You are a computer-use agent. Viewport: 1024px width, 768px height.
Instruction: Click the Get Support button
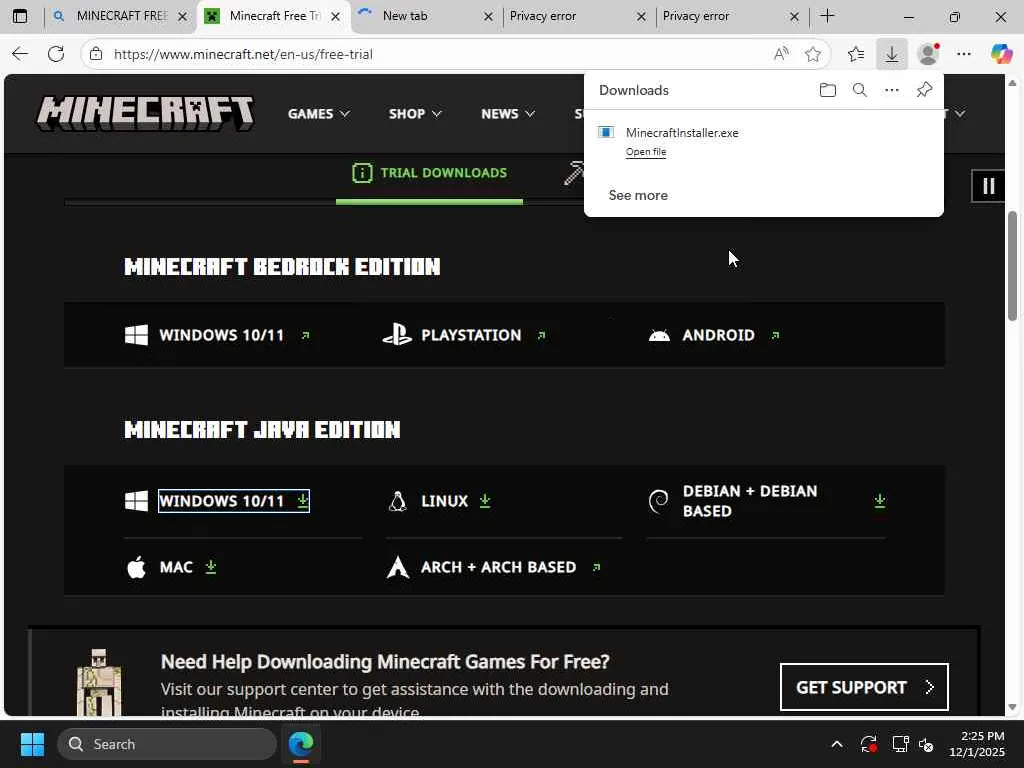pyautogui.click(x=864, y=687)
